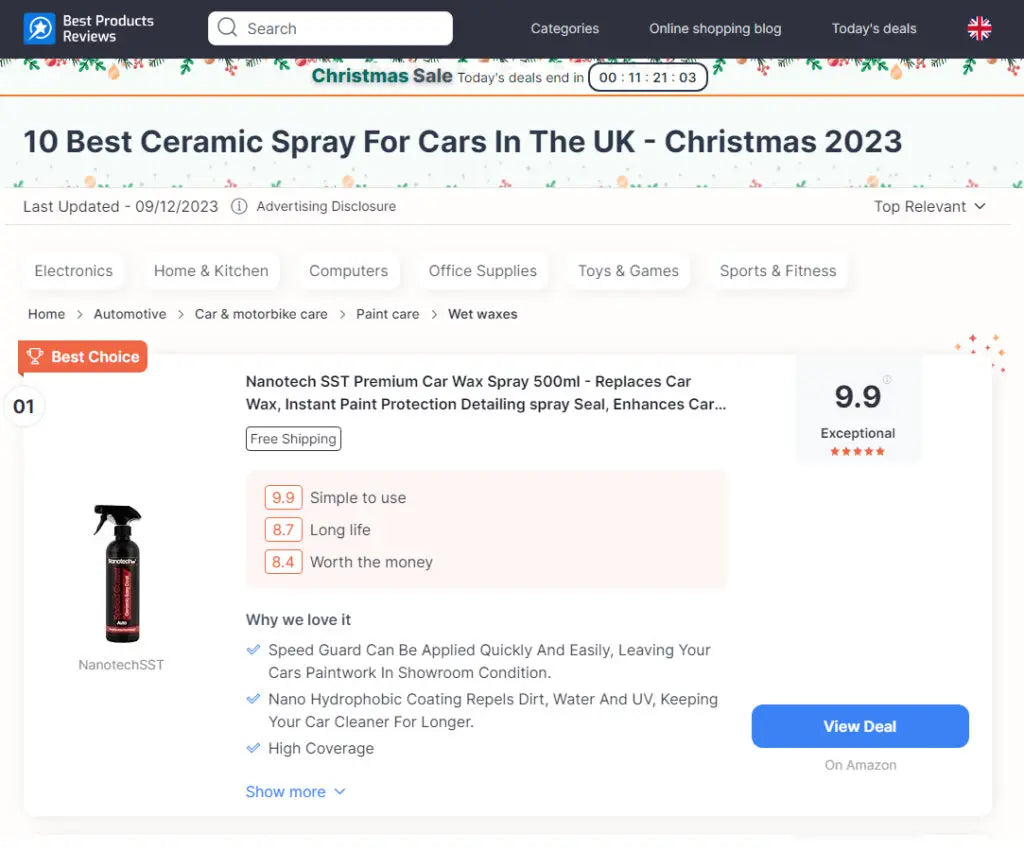
Task: Click the View Deal button
Action: (x=859, y=726)
